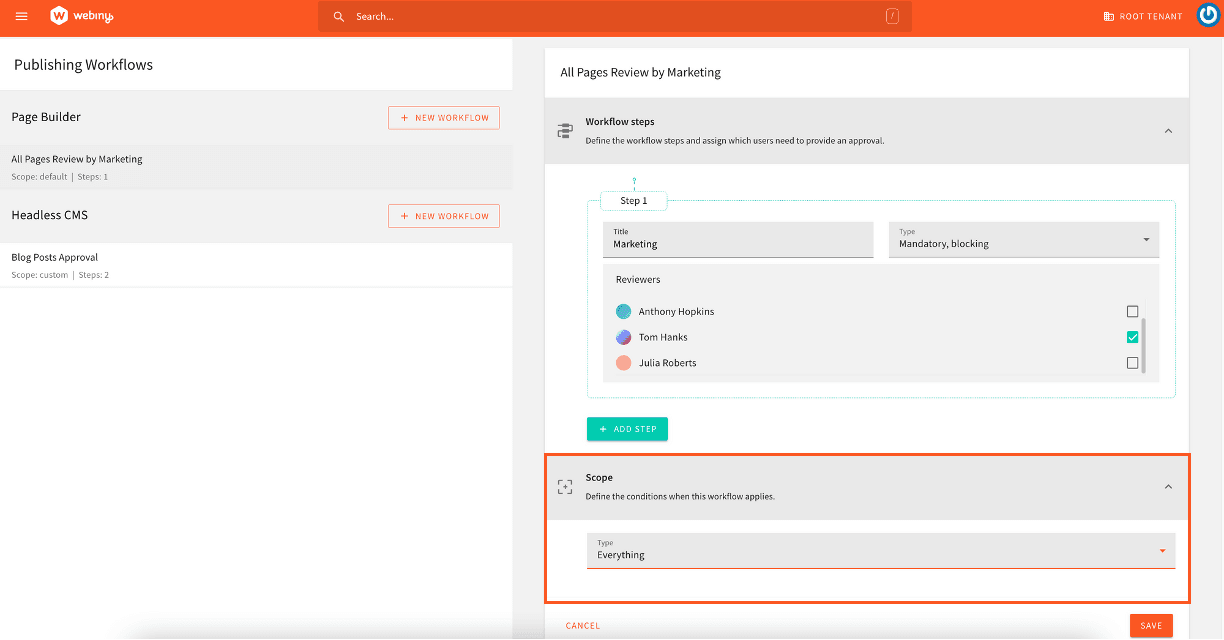This screenshot has width=1224, height=640.
Task: Collapse the Workflow steps section
Action: tap(1168, 131)
